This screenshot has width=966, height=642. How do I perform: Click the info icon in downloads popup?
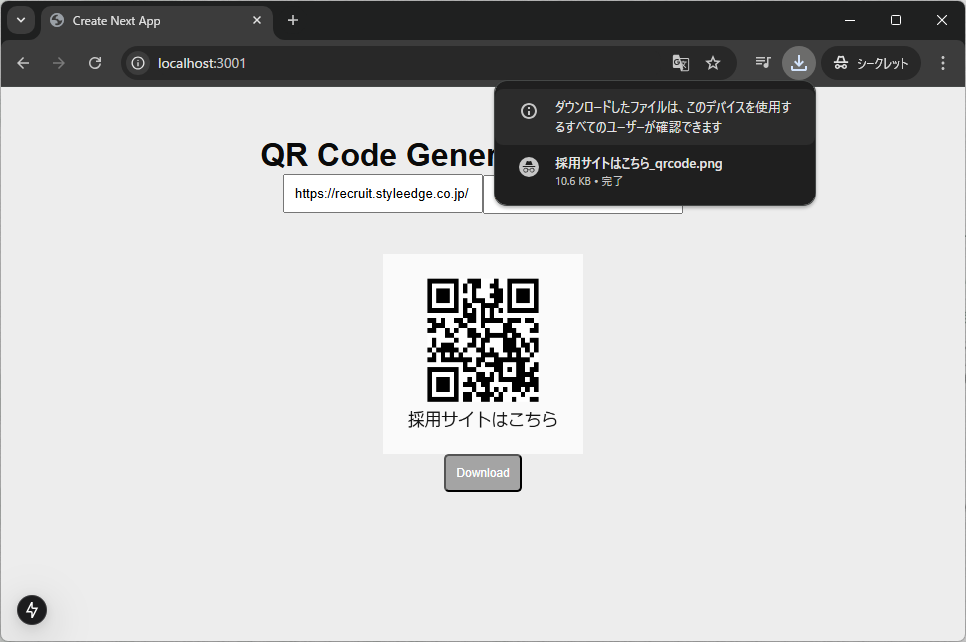click(x=529, y=111)
